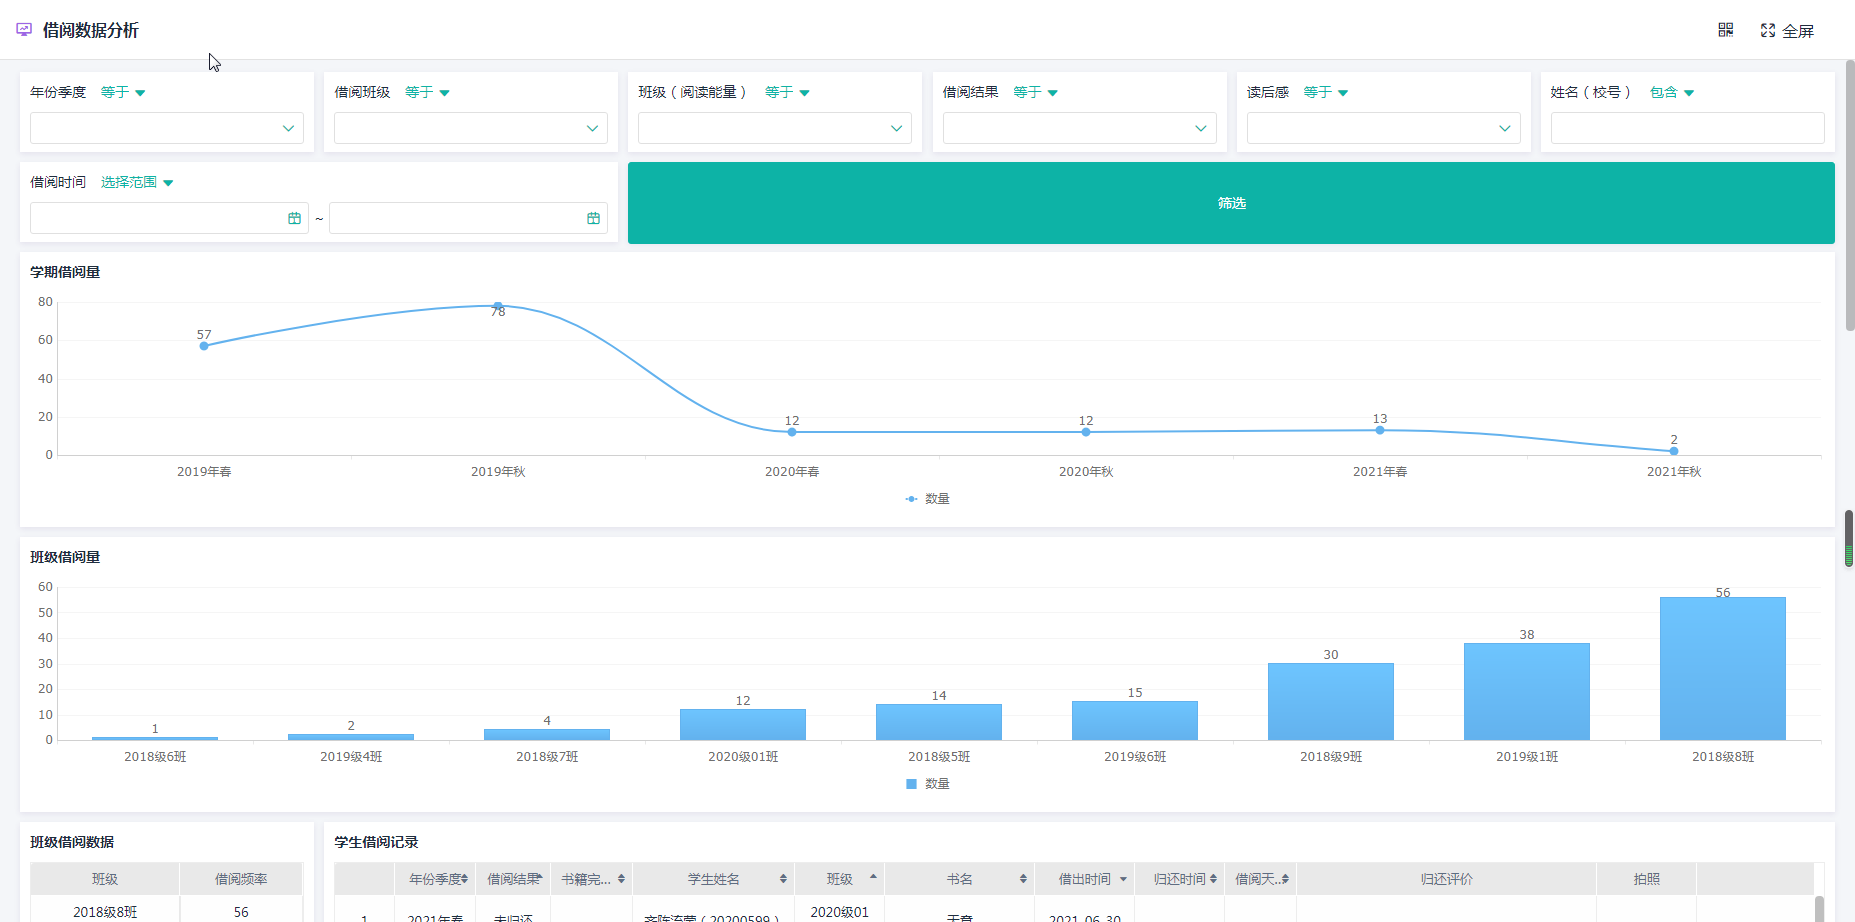Open the 借阅班级 operator 等于 dropdown
The width and height of the screenshot is (1855, 922).
coord(427,92)
